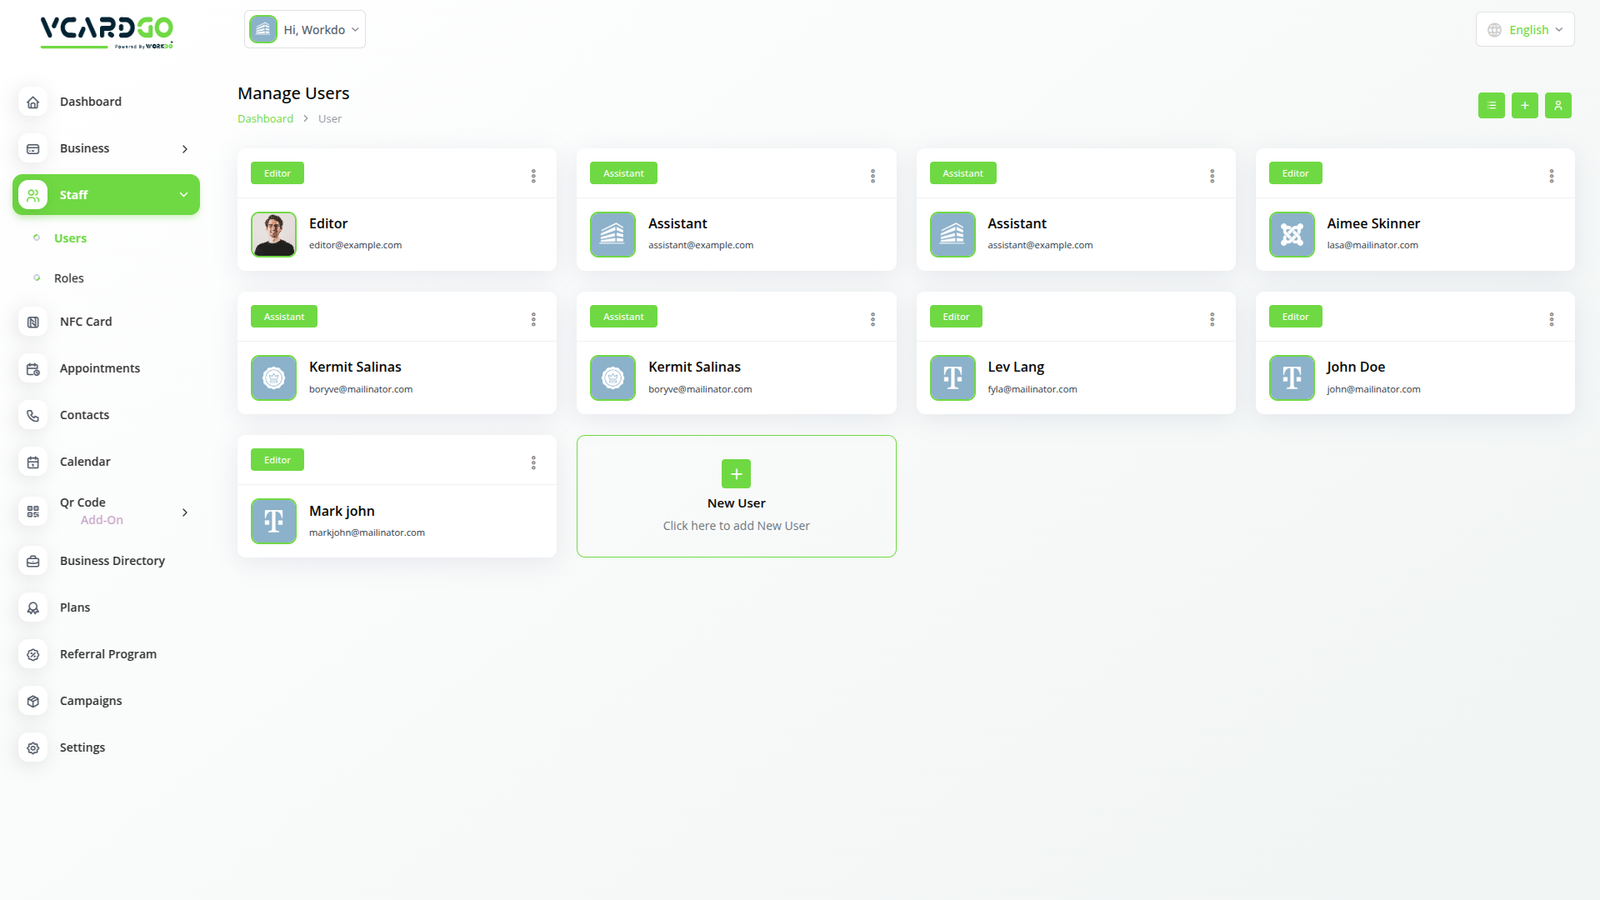
Task: Open the Referral Program menu item
Action: [108, 654]
